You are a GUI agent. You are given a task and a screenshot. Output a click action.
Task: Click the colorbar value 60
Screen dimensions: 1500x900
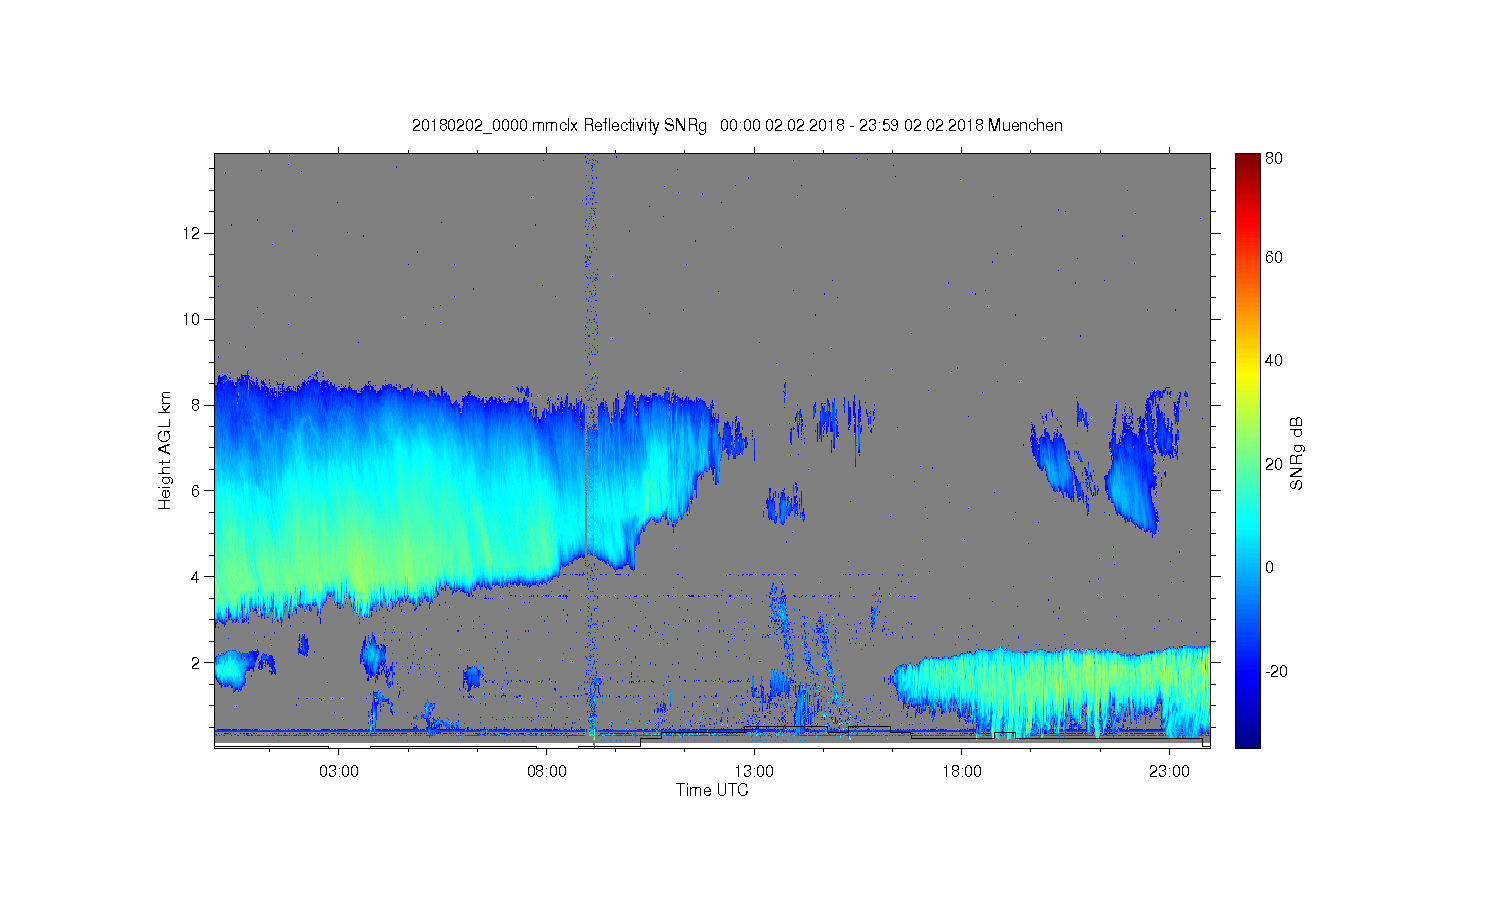(1274, 258)
